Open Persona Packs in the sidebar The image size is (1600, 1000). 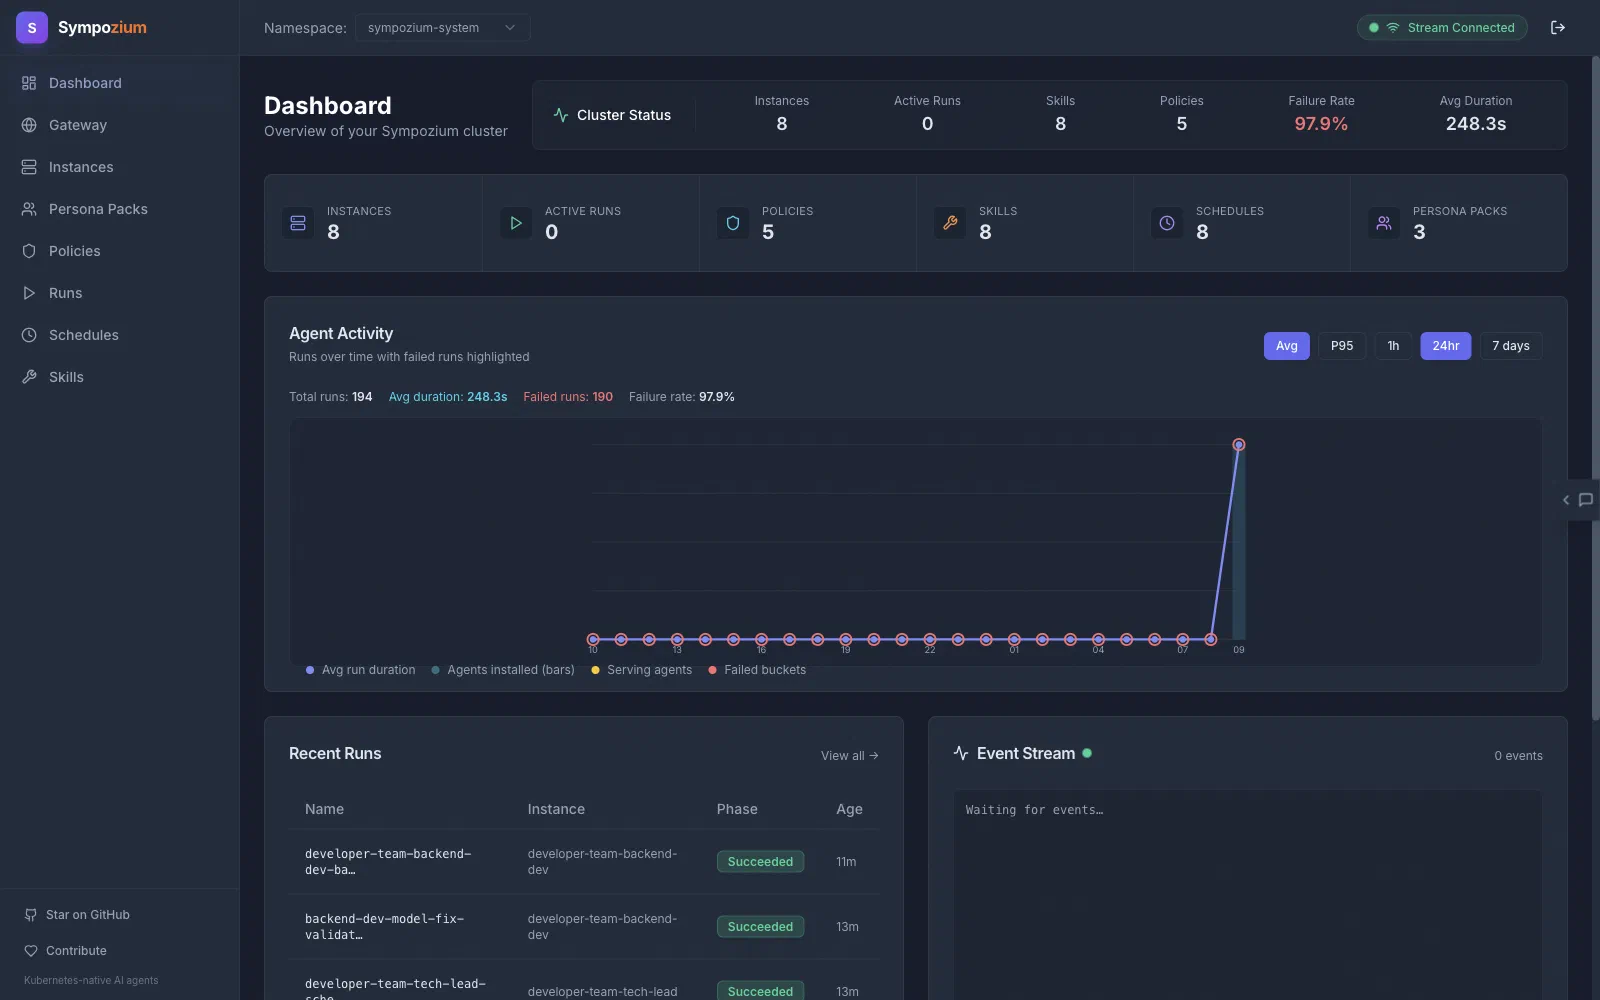[120, 209]
